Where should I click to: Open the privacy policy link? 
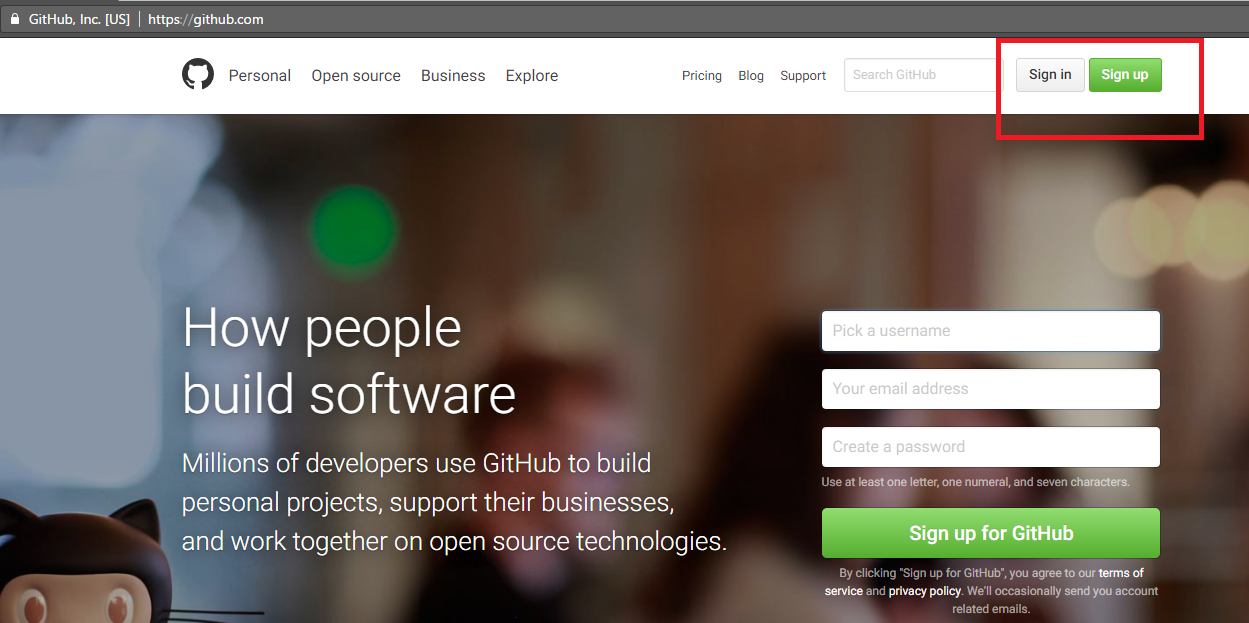[x=925, y=591]
